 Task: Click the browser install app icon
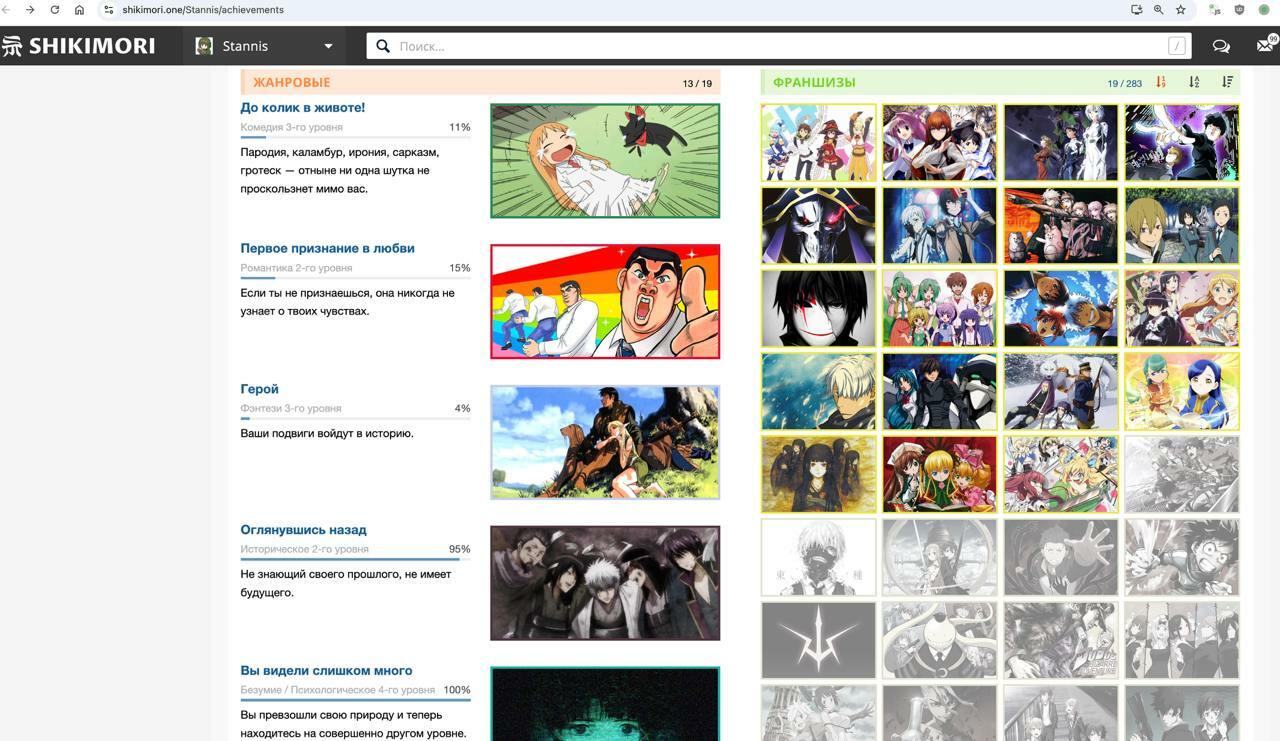tap(1137, 10)
